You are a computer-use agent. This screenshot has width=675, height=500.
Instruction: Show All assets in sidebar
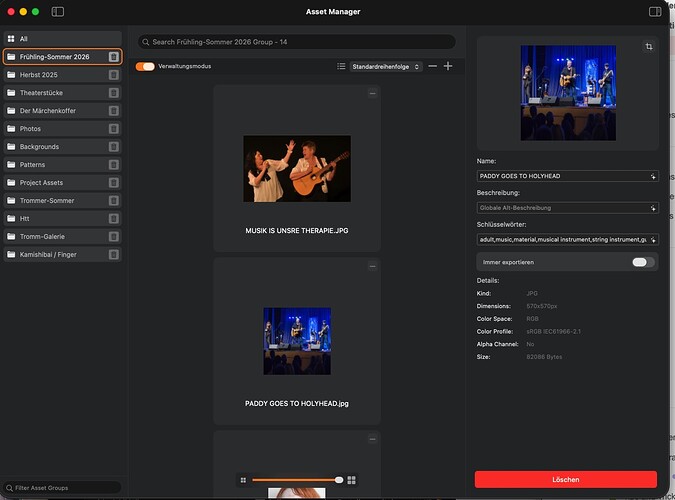point(60,39)
